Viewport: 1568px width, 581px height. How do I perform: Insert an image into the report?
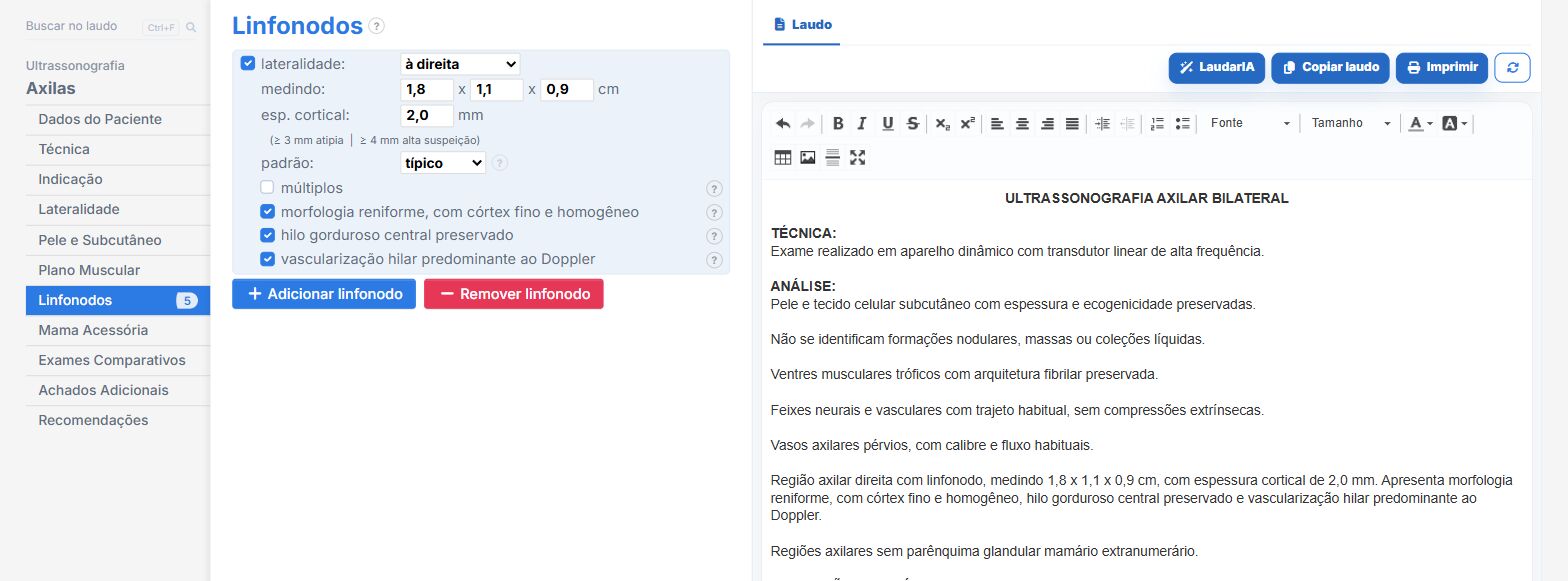pos(808,157)
